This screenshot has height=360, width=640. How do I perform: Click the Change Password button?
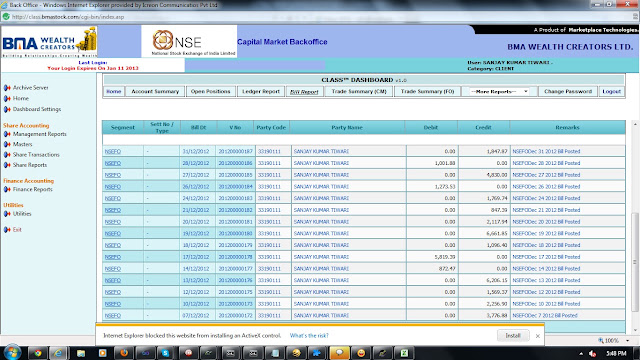pos(568,91)
